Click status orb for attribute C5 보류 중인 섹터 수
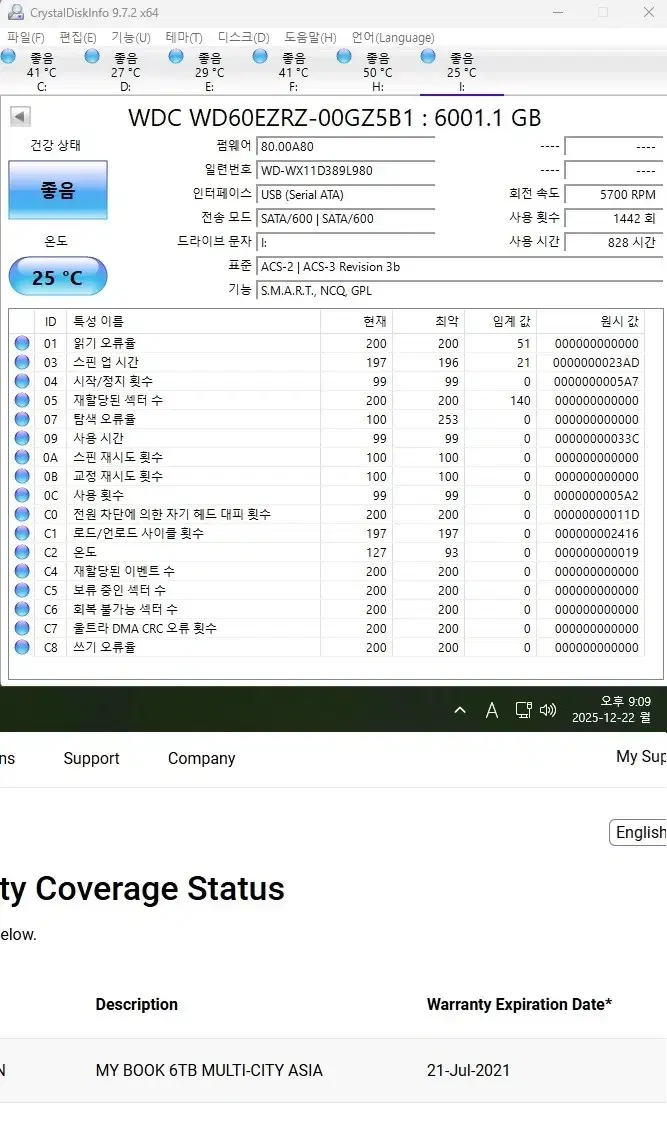 tap(22, 590)
